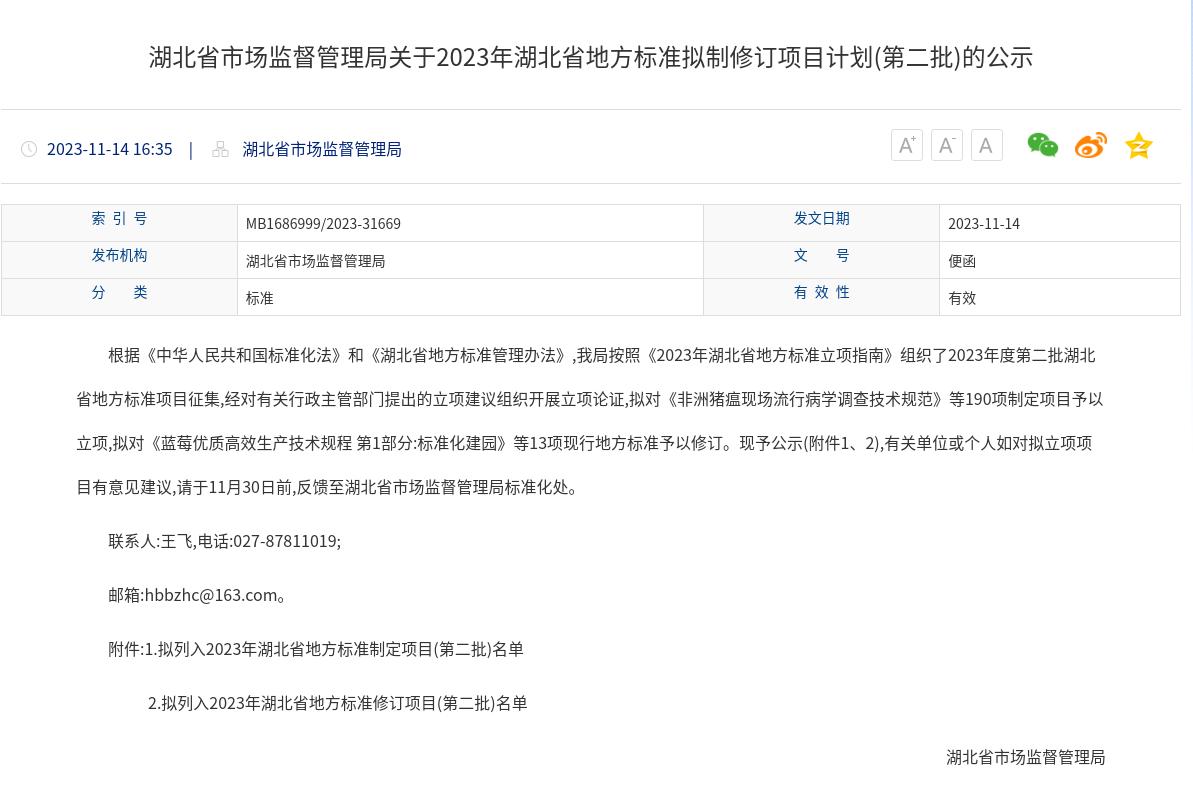Click the phone number 027-87811019
This screenshot has height=795, width=1193.
pyautogui.click(x=284, y=541)
